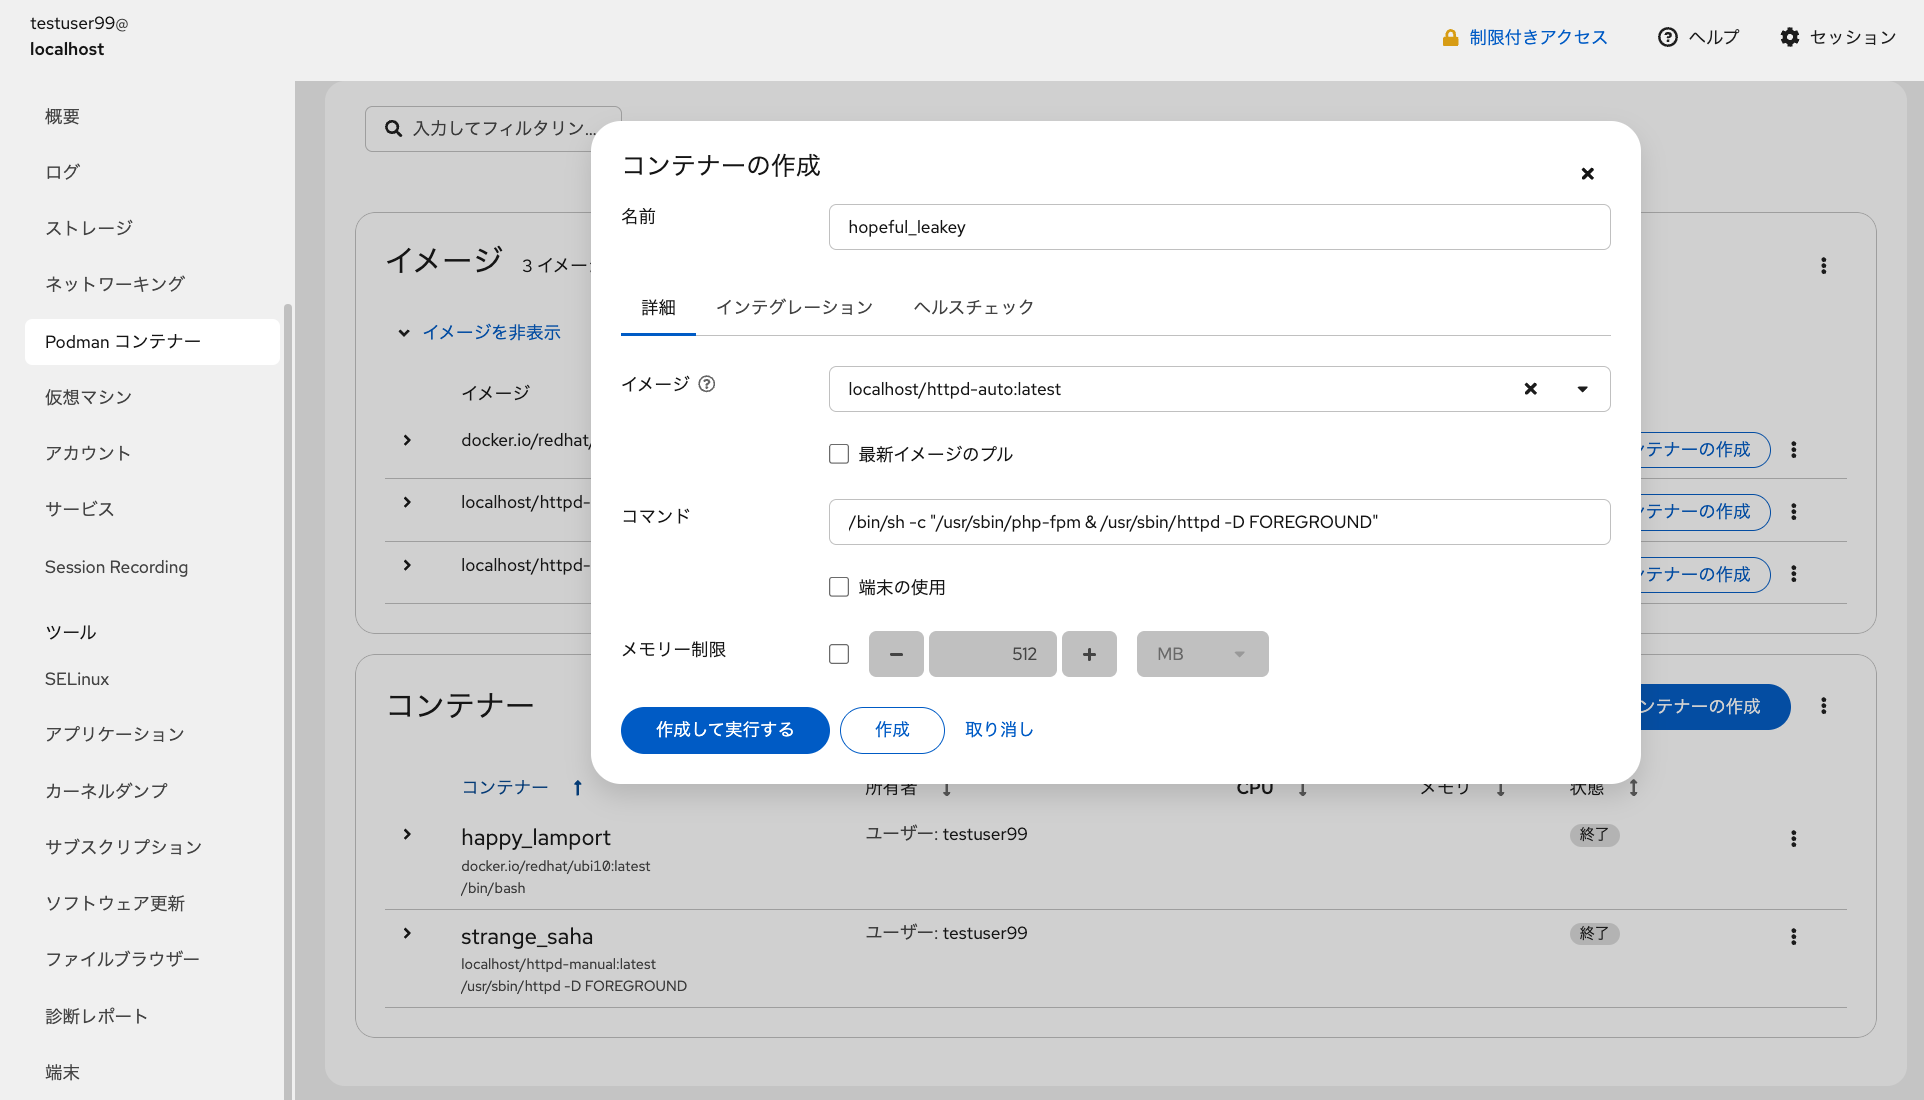Click the memory limit minus button

(896, 654)
